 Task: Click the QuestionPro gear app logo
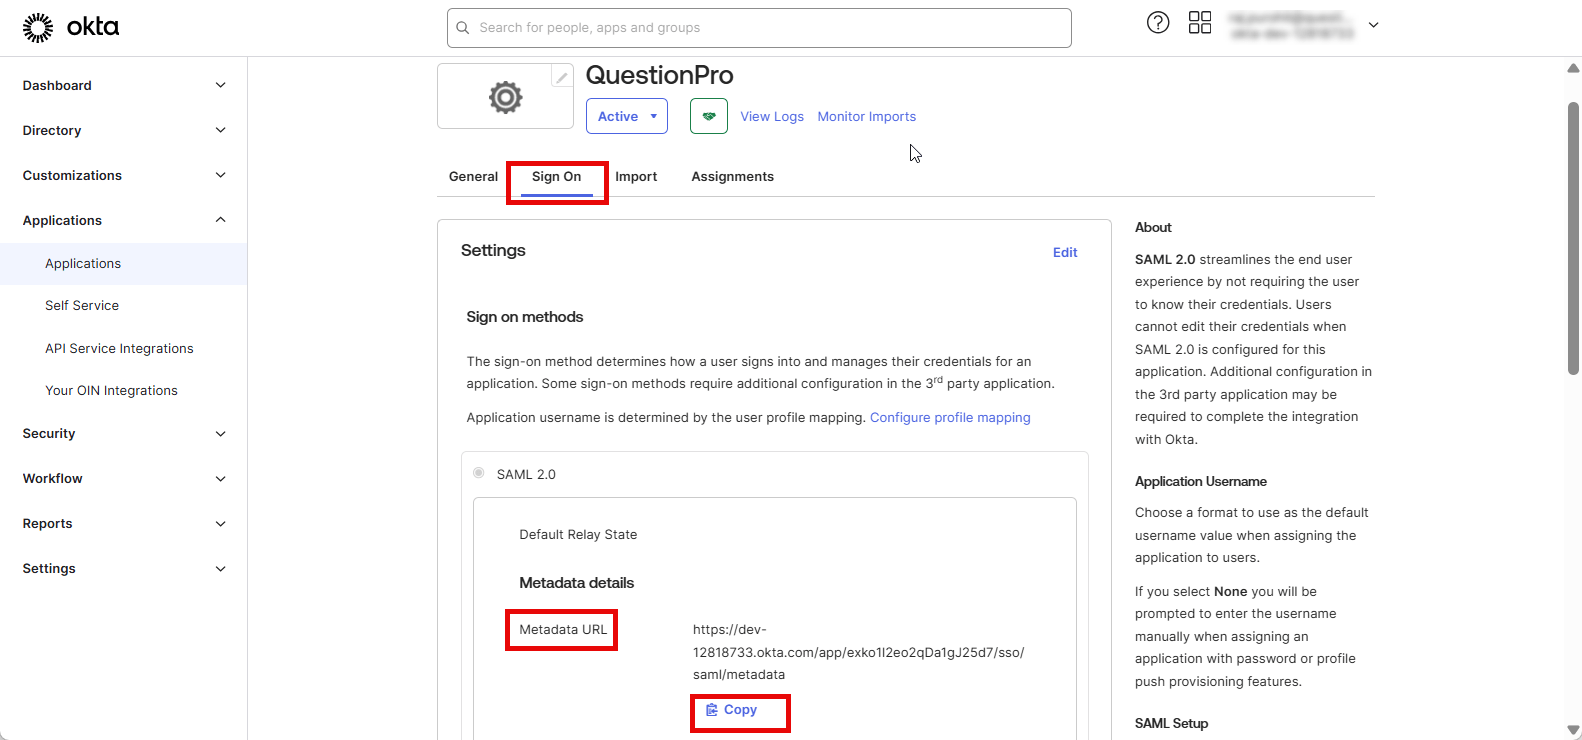tap(505, 97)
